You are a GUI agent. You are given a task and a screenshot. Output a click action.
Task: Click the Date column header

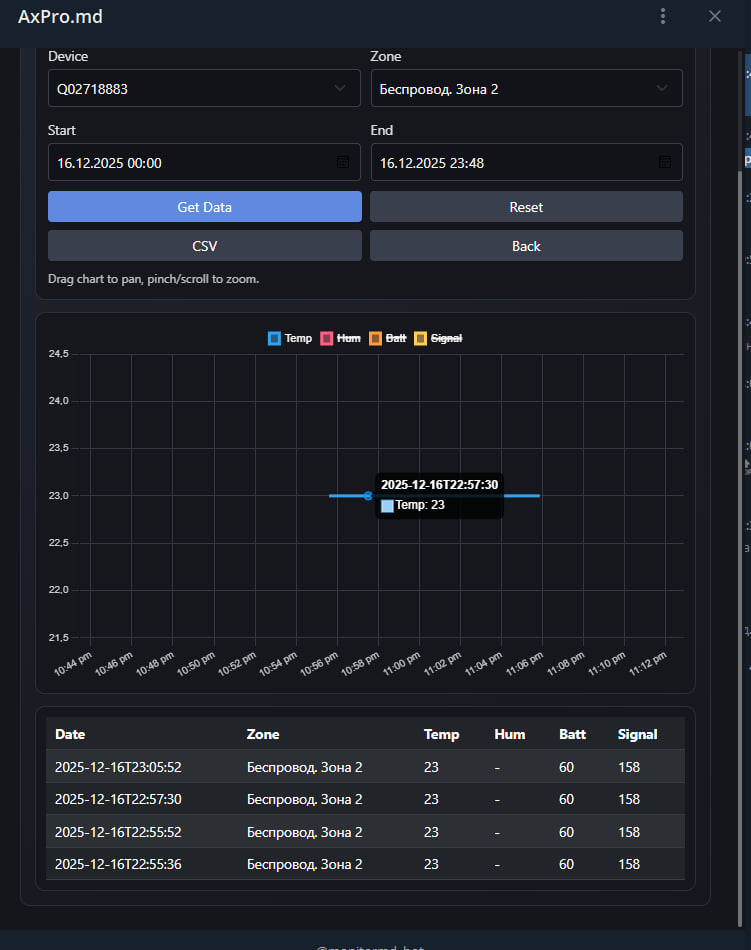[x=70, y=734]
